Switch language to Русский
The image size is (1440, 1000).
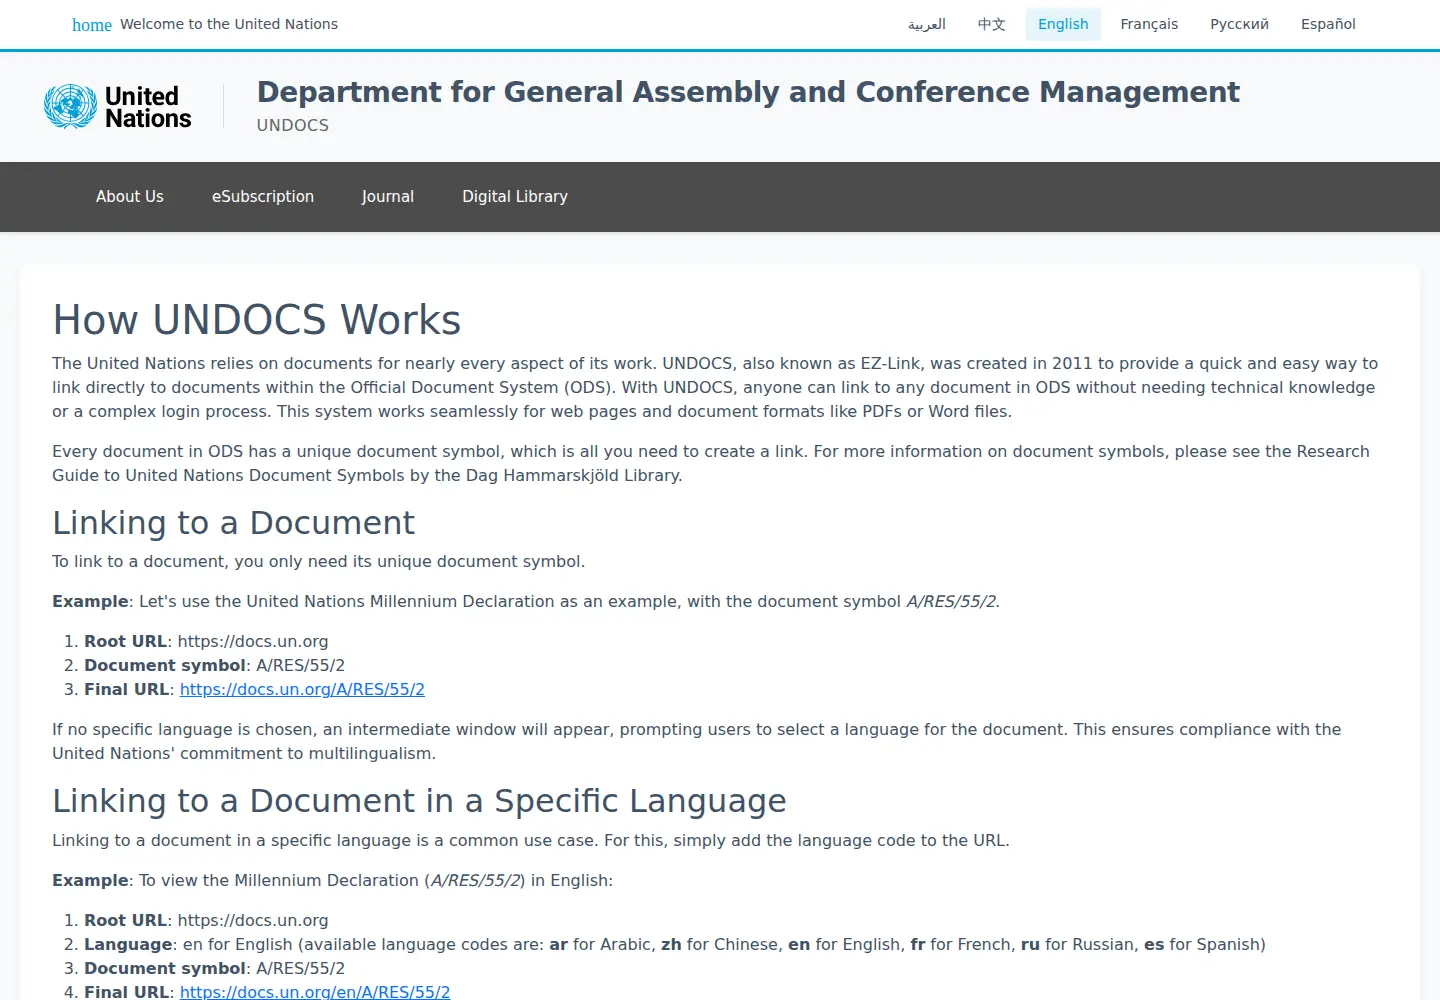[x=1239, y=24]
